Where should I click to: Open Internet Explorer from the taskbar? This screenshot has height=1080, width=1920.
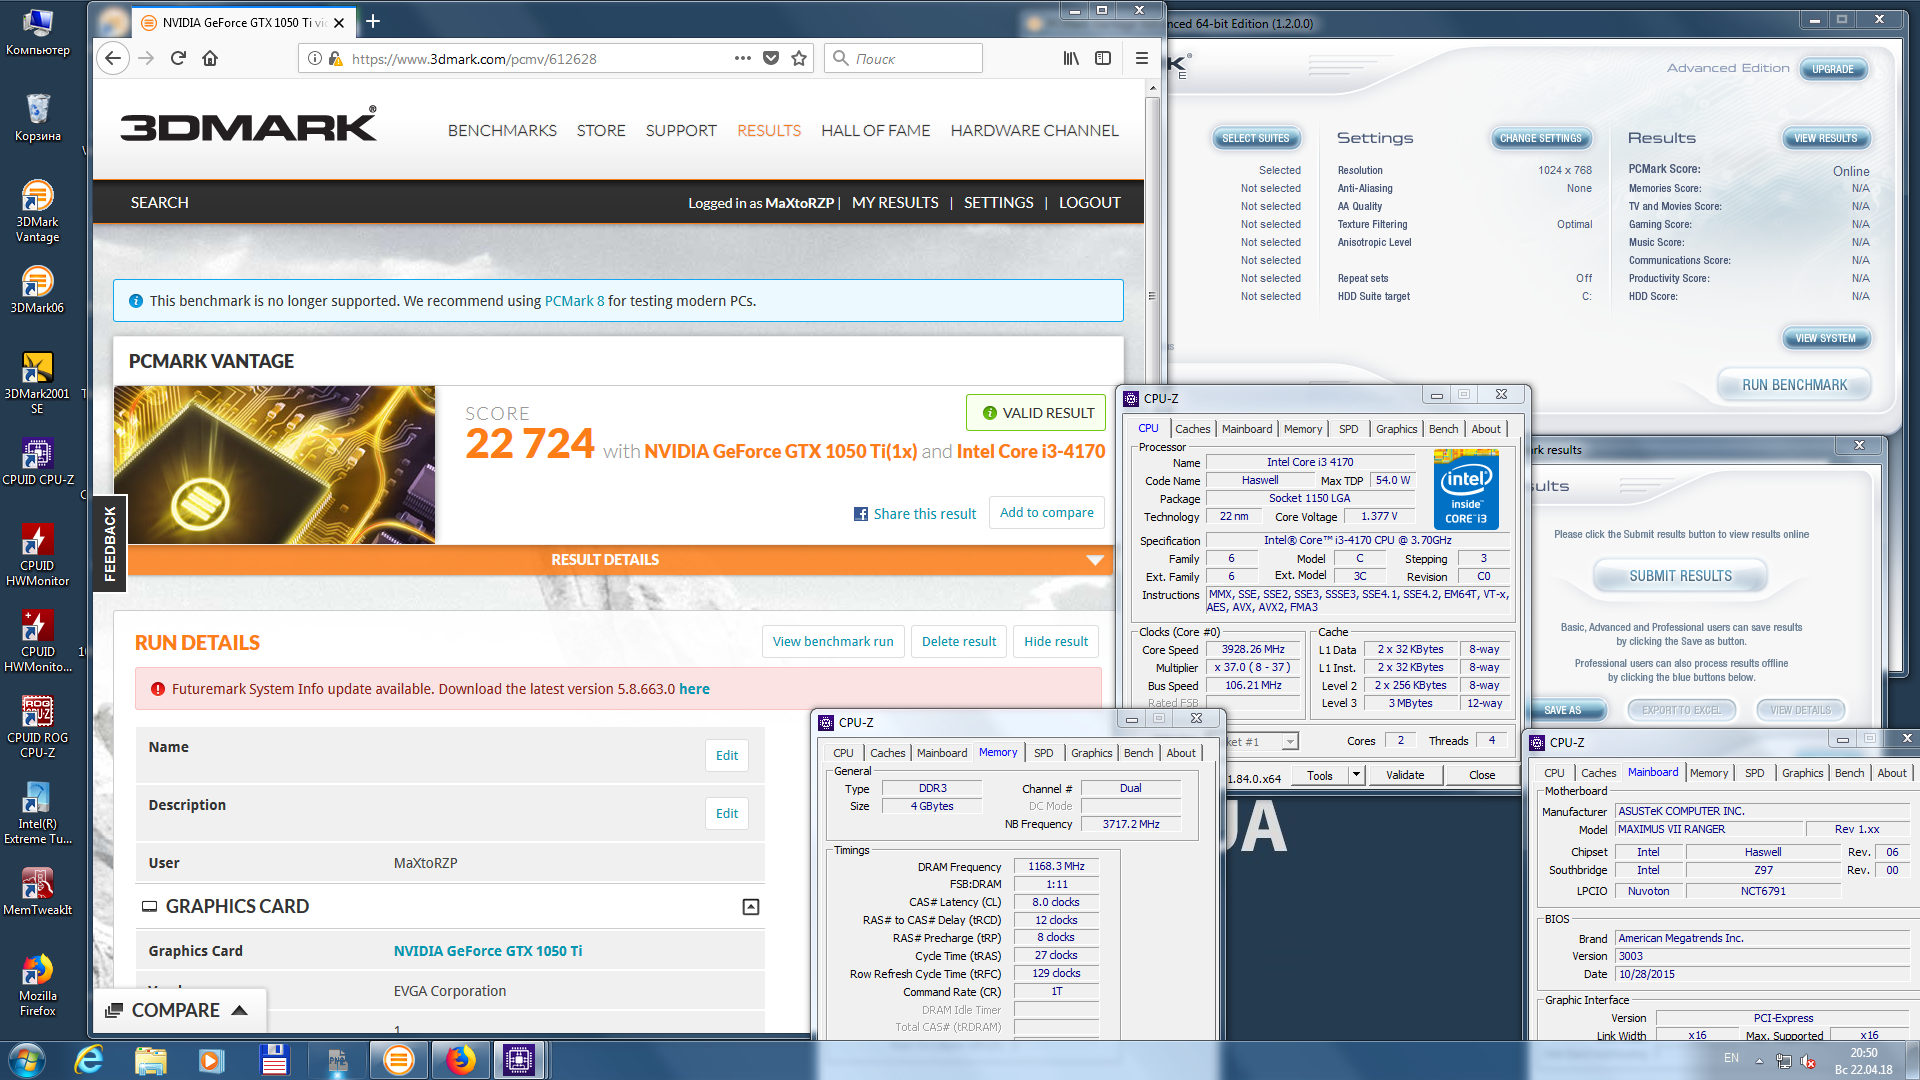click(x=89, y=1060)
